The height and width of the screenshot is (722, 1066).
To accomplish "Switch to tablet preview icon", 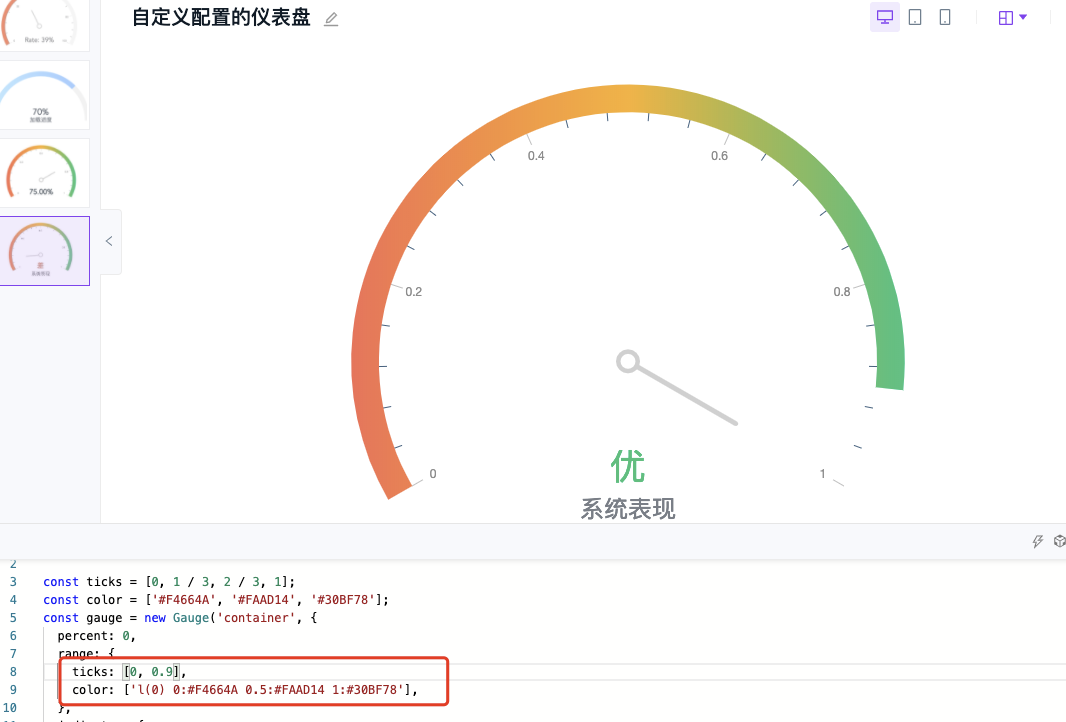I will (914, 17).
